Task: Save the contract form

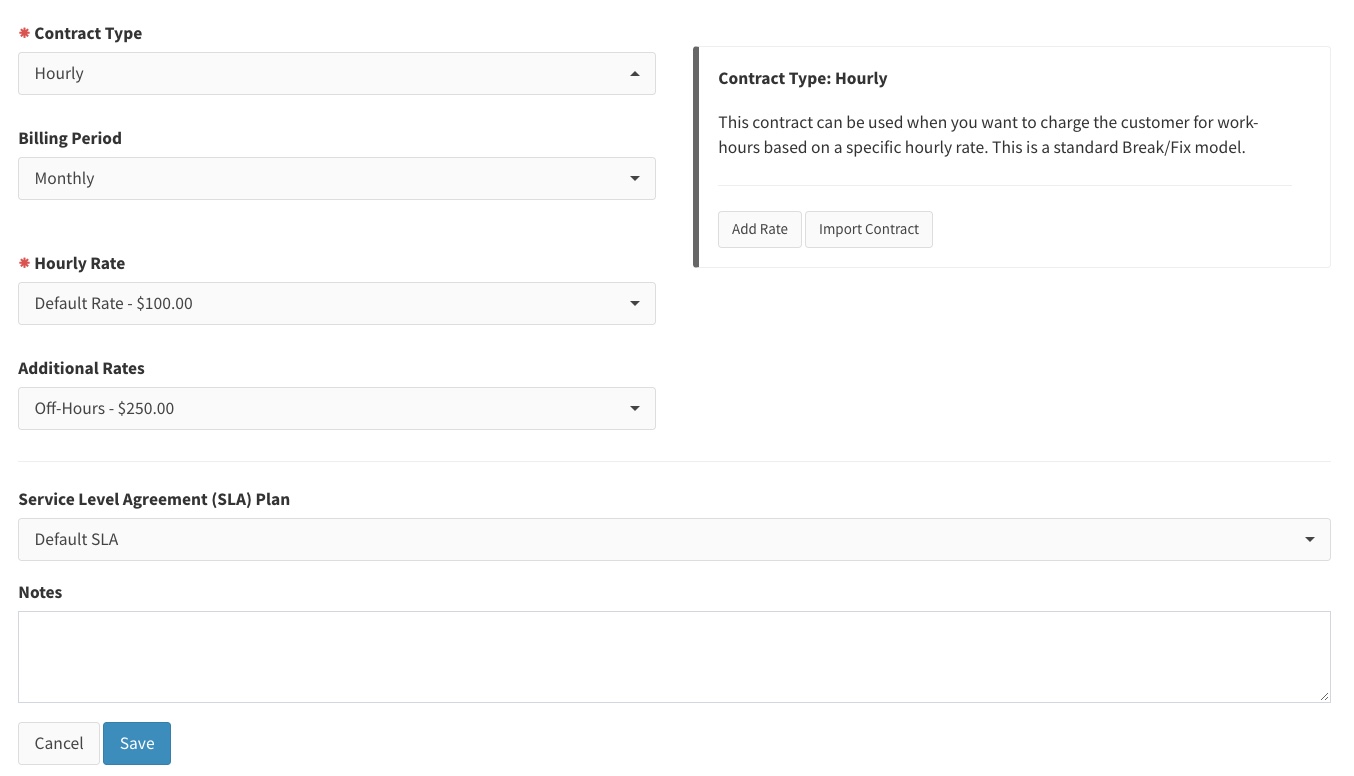Action: pos(136,743)
